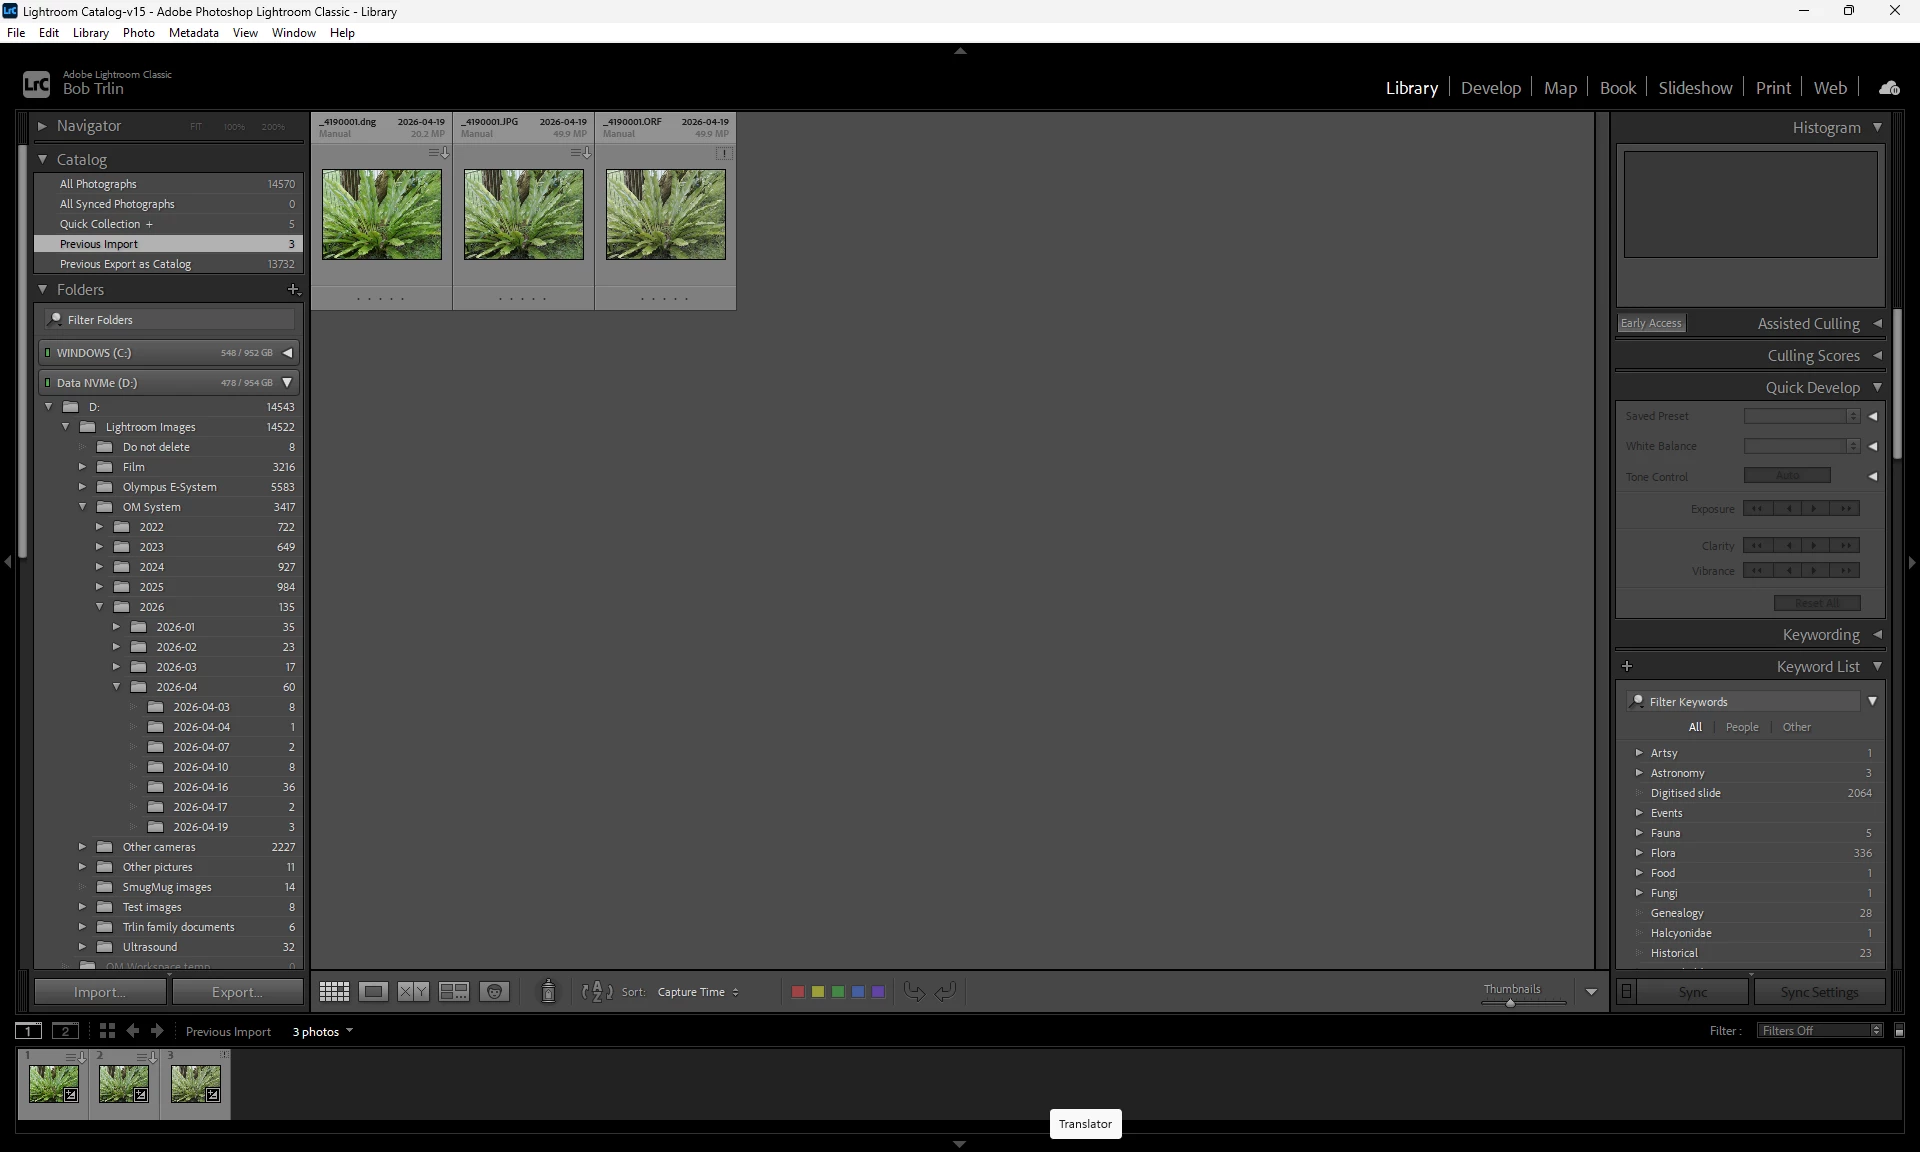
Task: Open People view face icon
Action: click(495, 991)
